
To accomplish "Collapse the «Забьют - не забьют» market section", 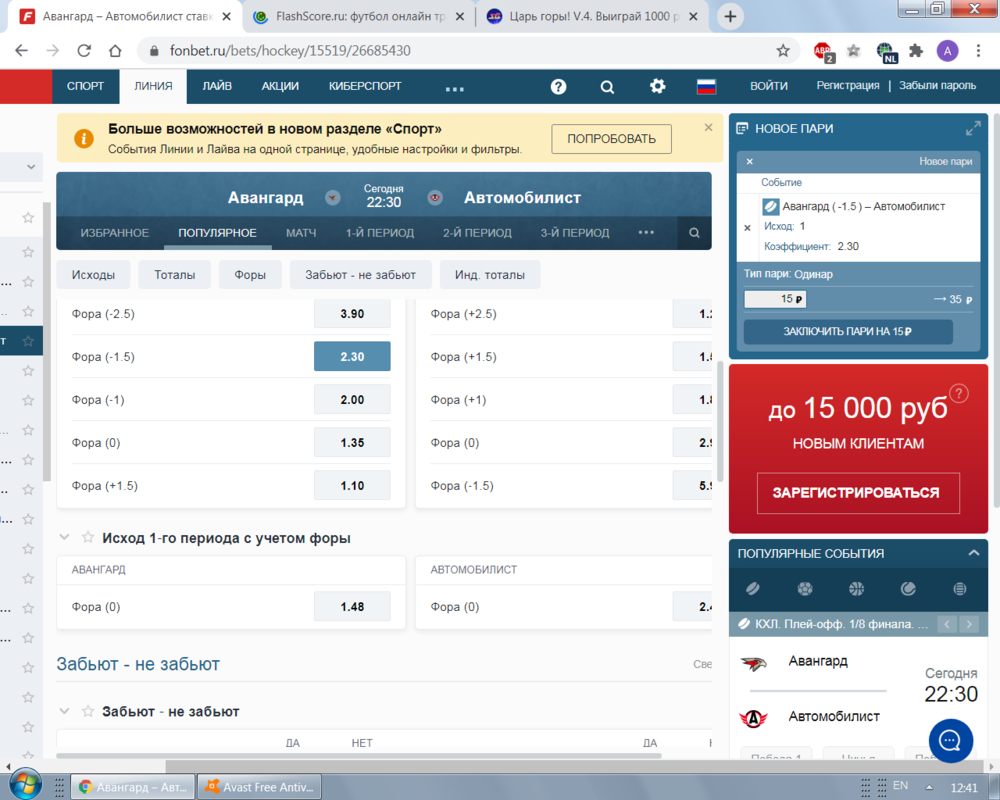I will [x=64, y=711].
